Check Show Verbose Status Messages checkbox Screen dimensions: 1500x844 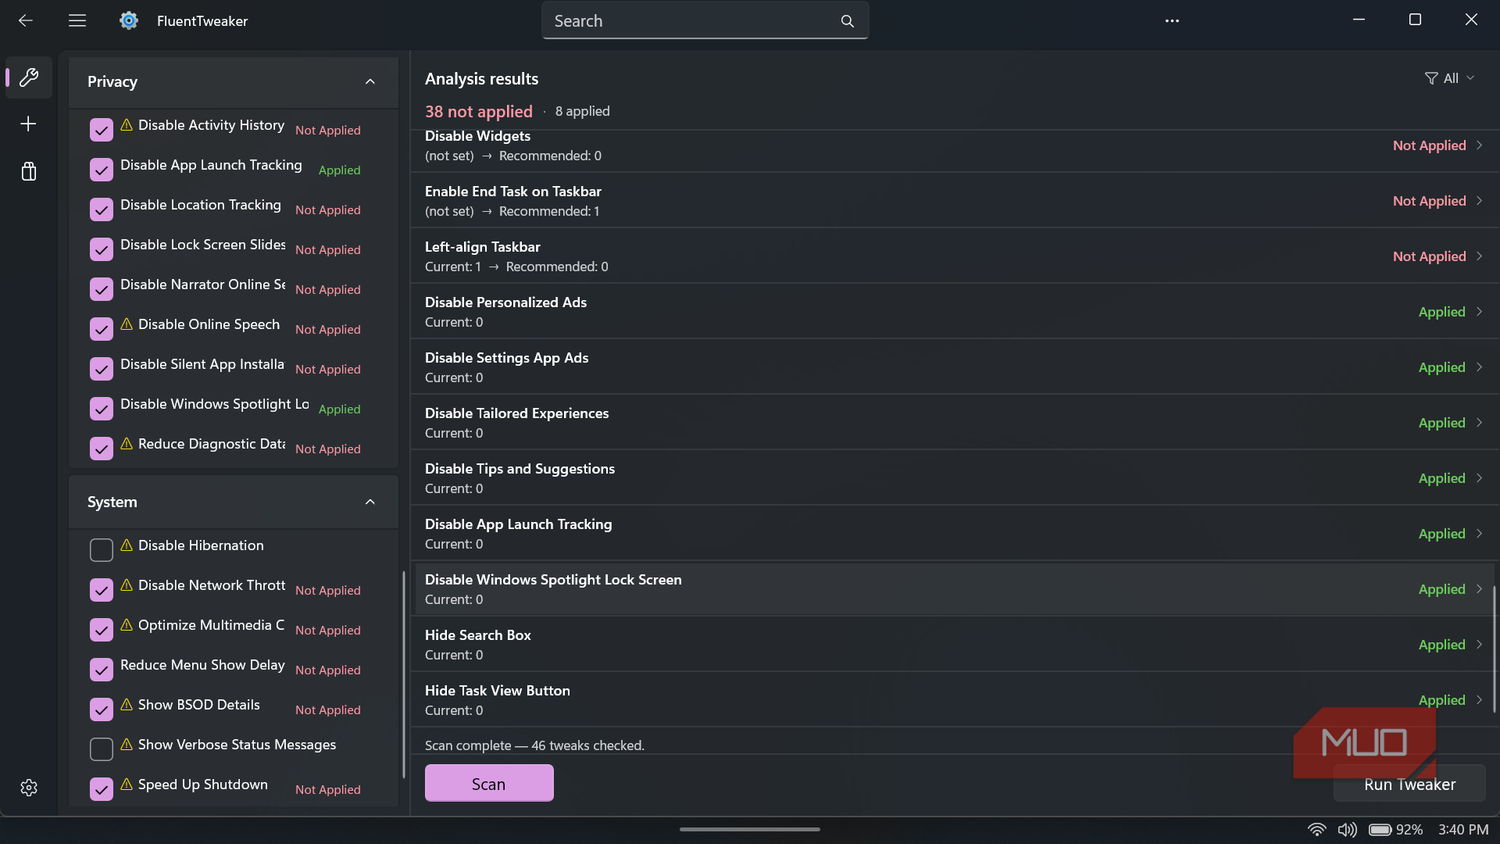click(101, 749)
